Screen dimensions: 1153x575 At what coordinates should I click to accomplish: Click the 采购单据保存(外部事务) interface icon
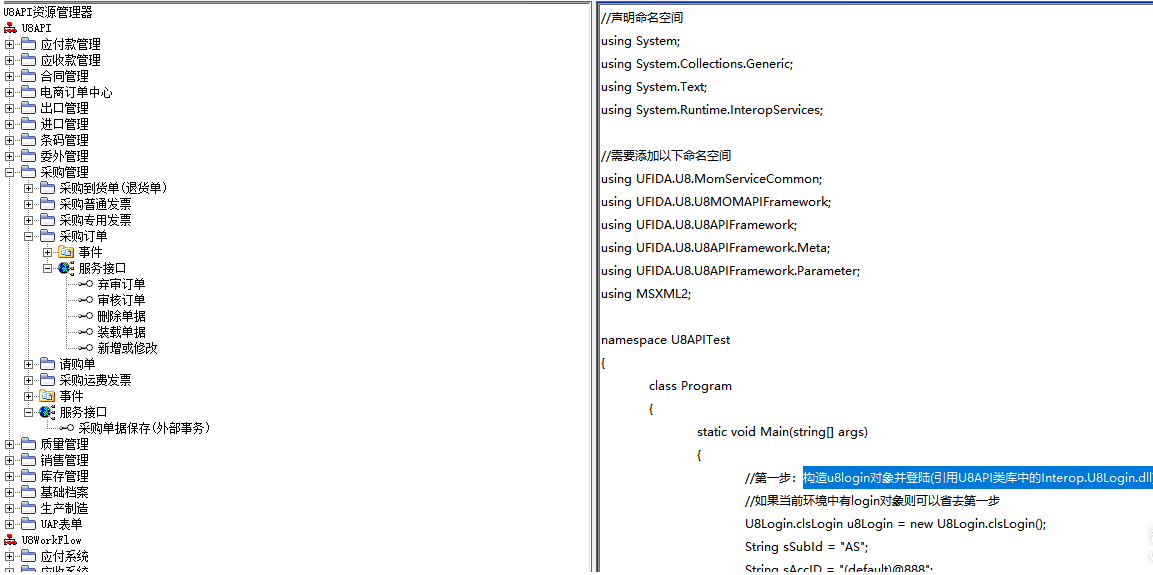pyautogui.click(x=66, y=428)
